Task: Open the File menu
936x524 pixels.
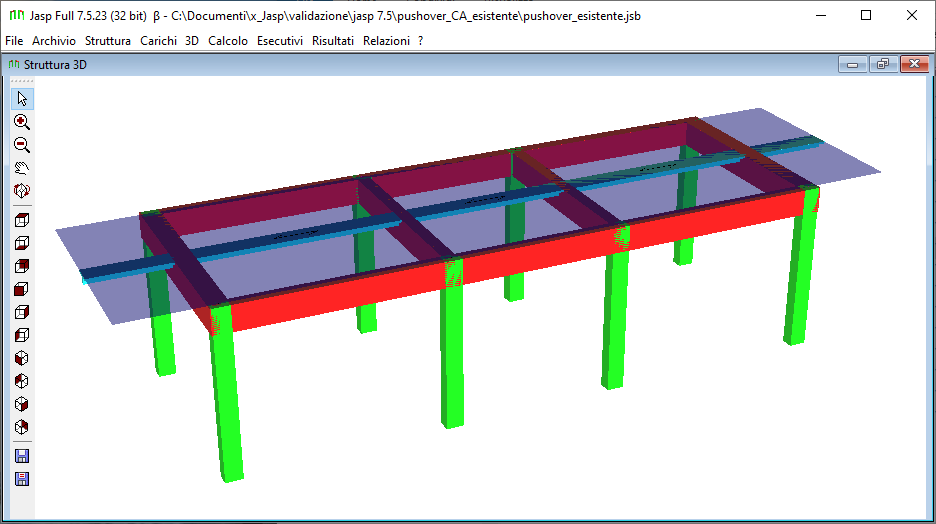Action: pyautogui.click(x=14, y=41)
